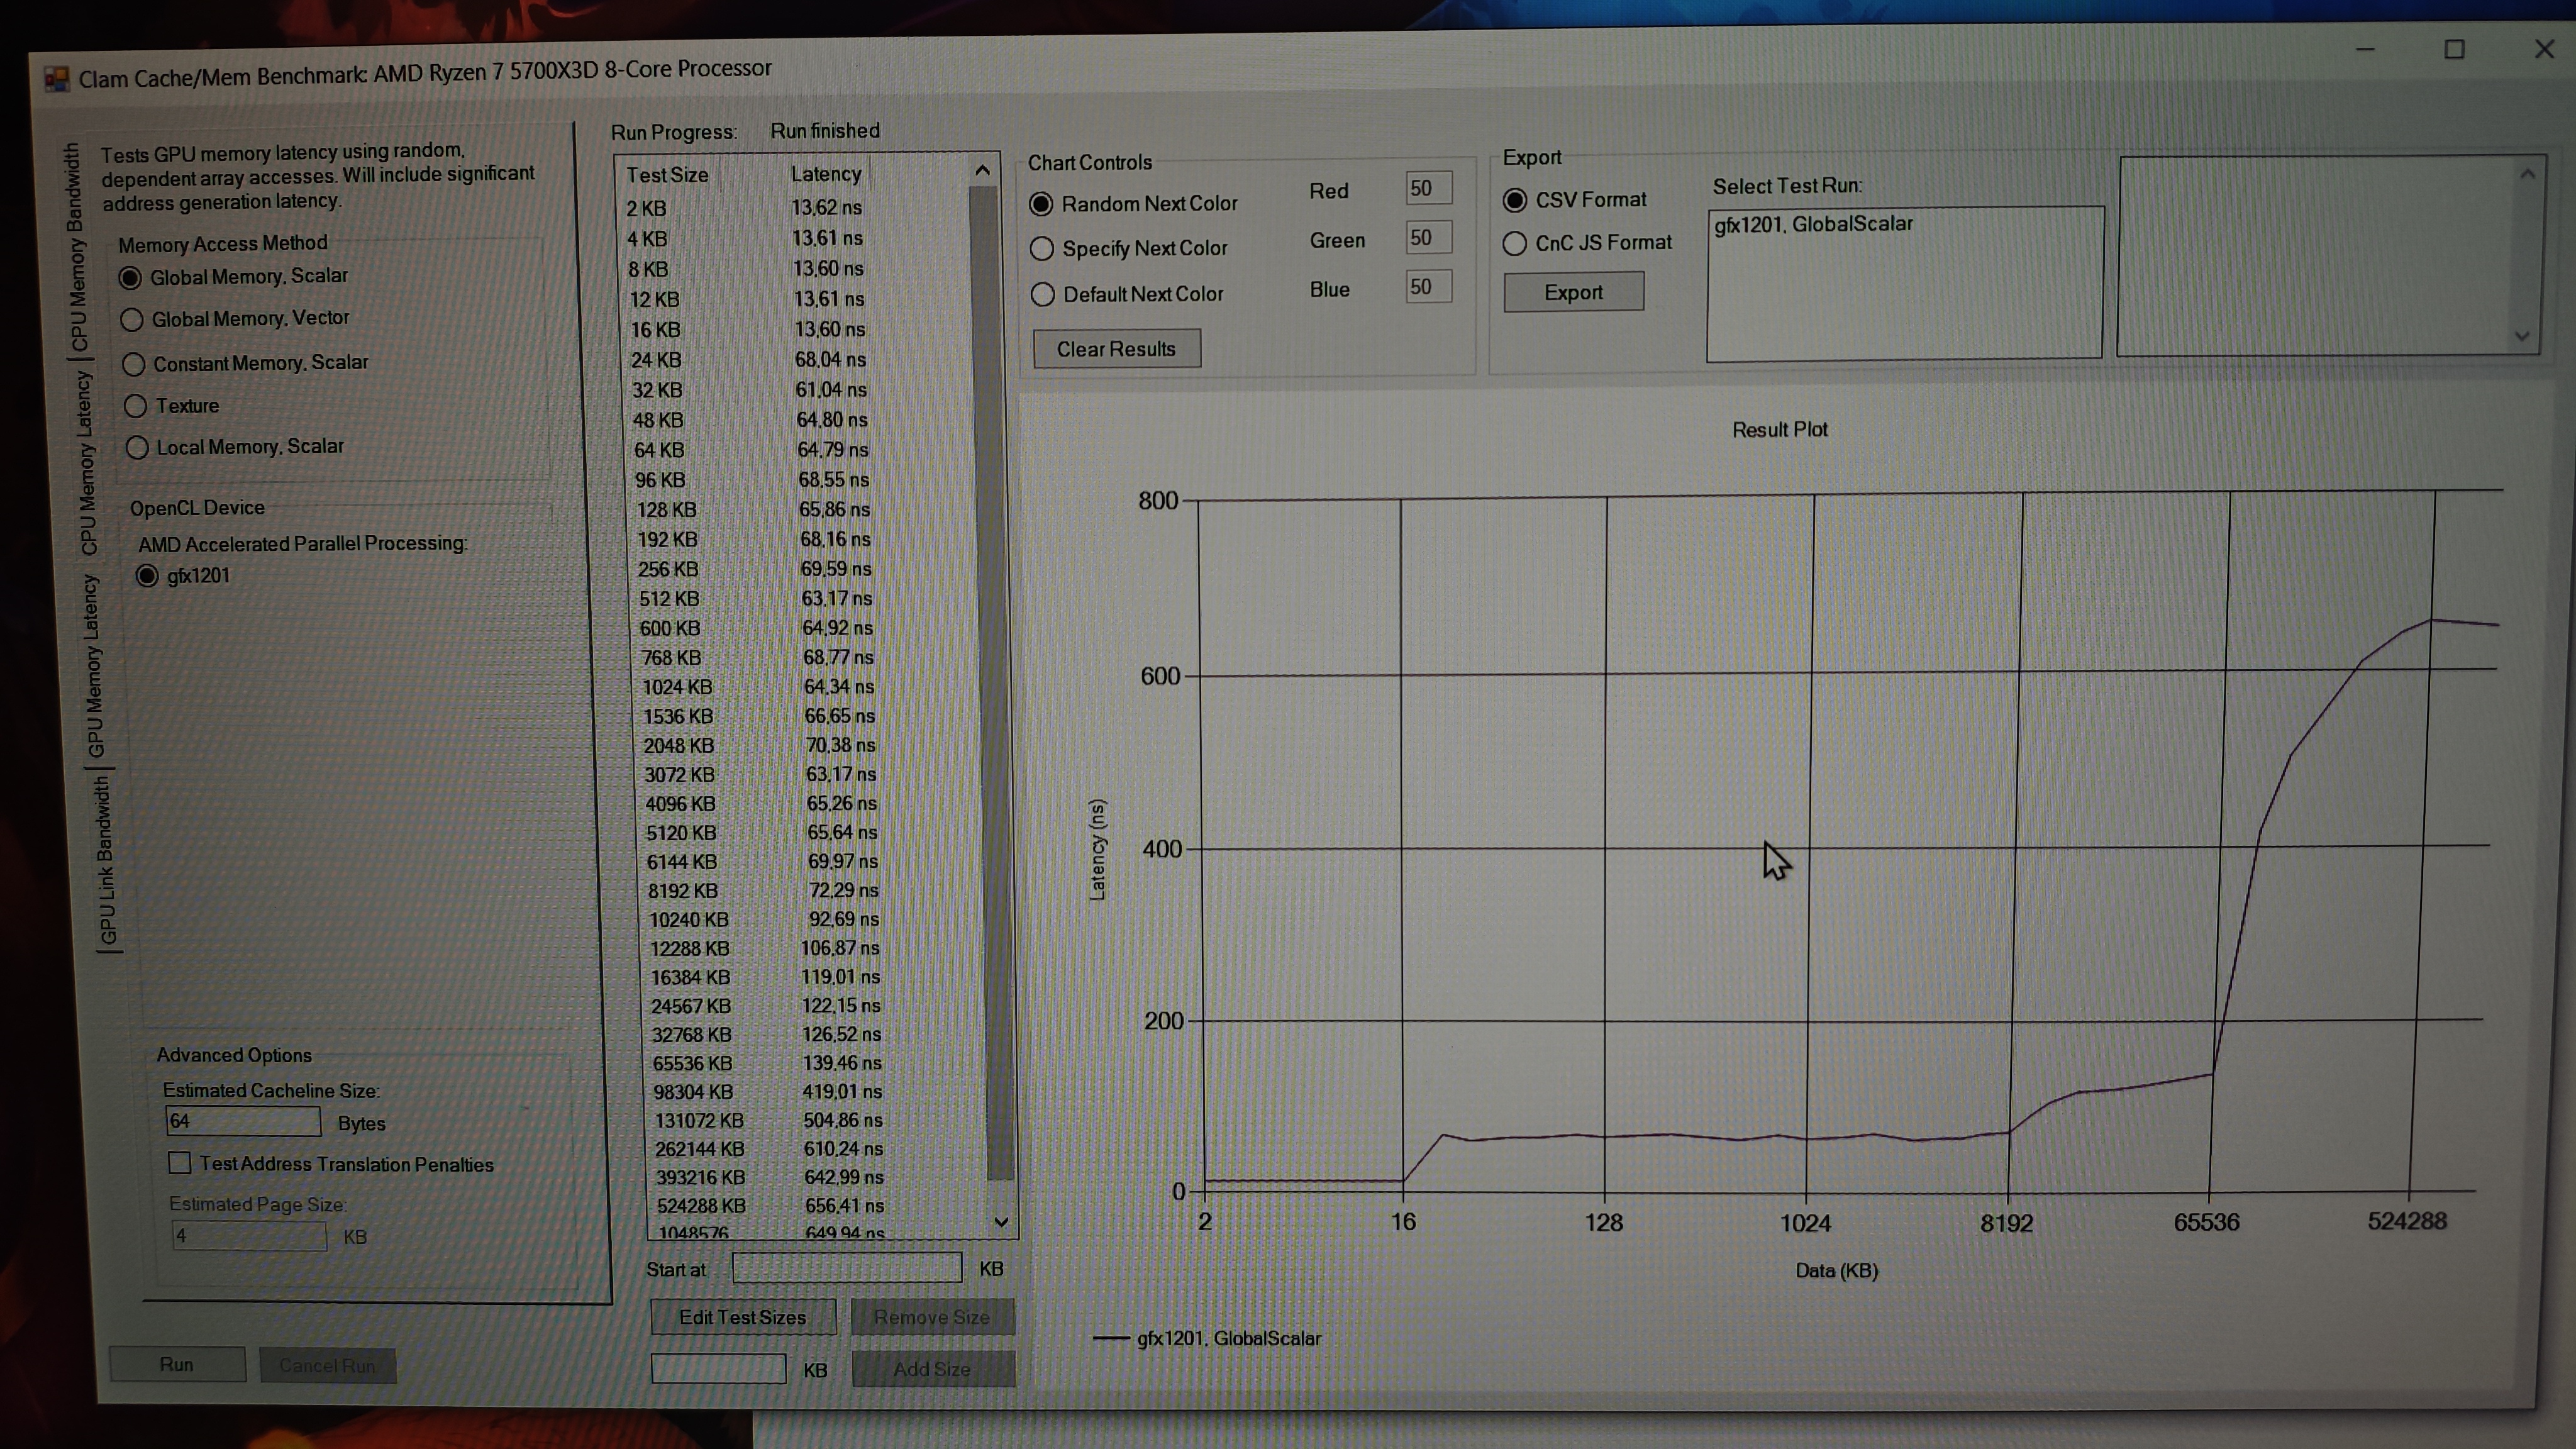The height and width of the screenshot is (1449, 2576).
Task: Click the Estimated Cacheline Size input field
Action: (x=243, y=1121)
